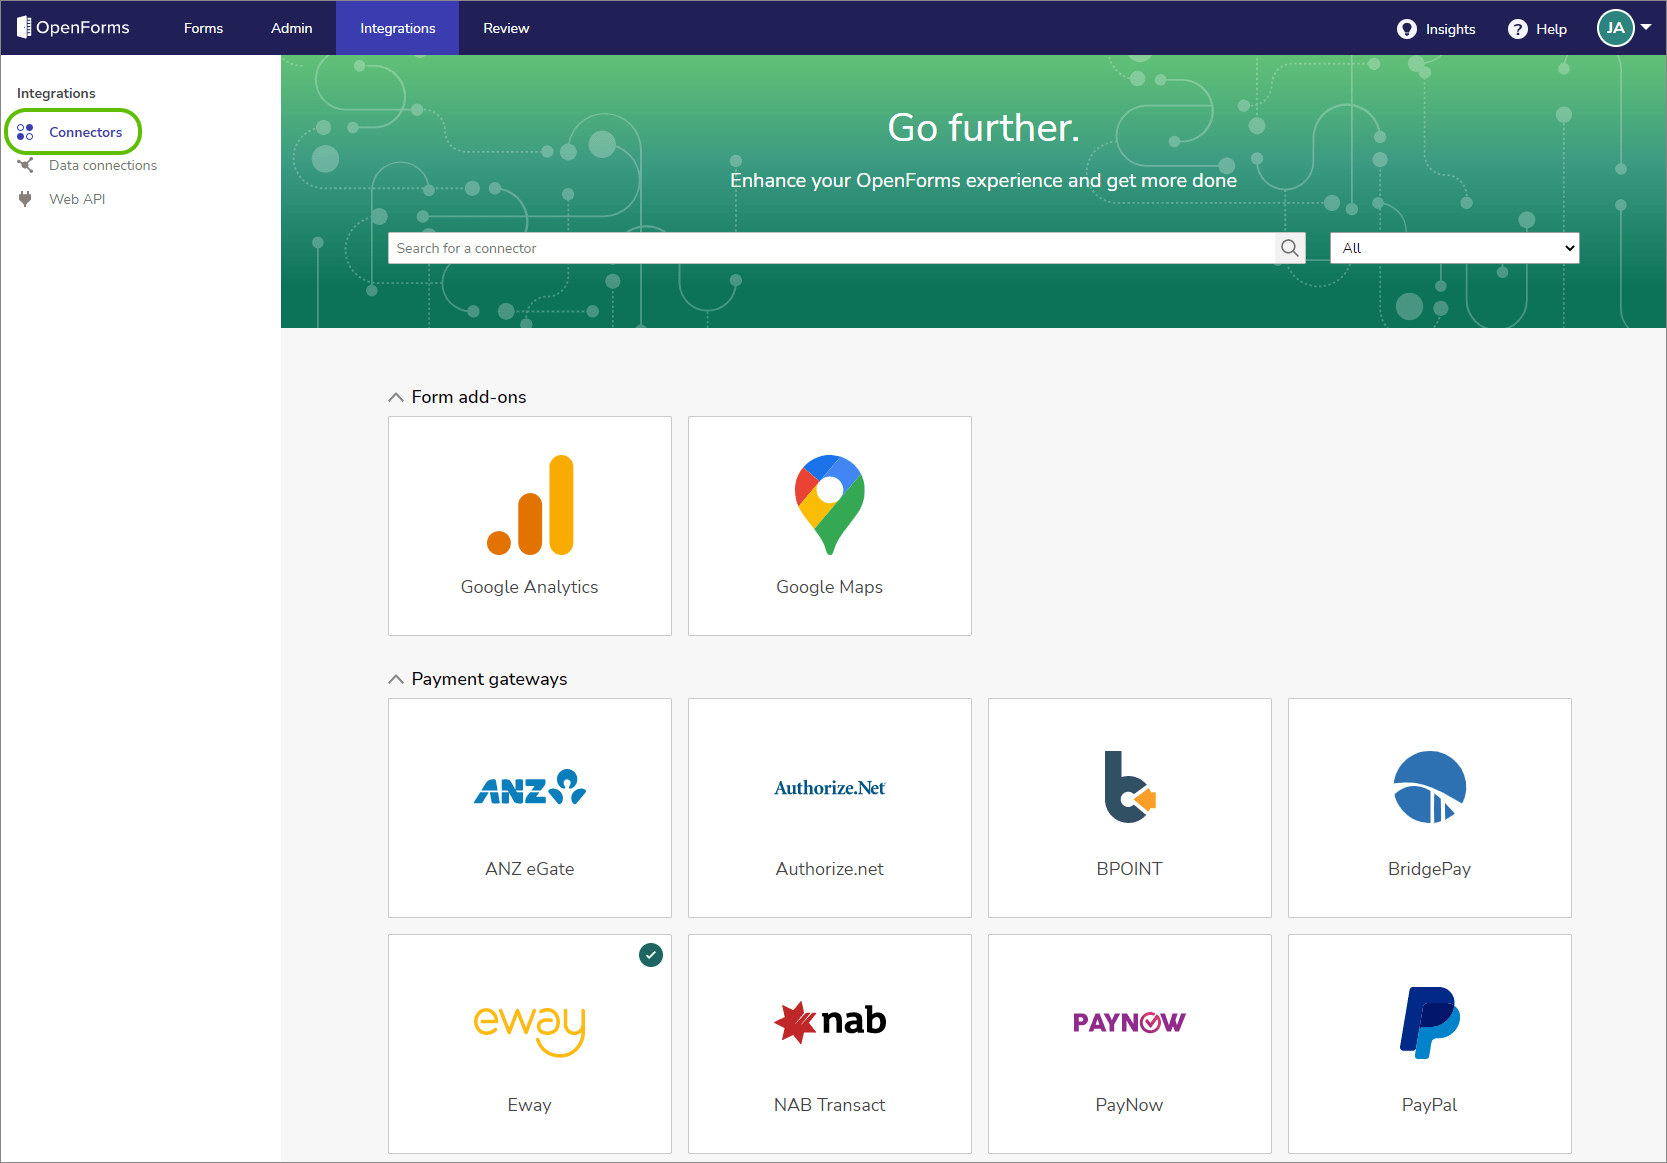Click the PayPal logo
The width and height of the screenshot is (1667, 1163).
point(1430,1022)
